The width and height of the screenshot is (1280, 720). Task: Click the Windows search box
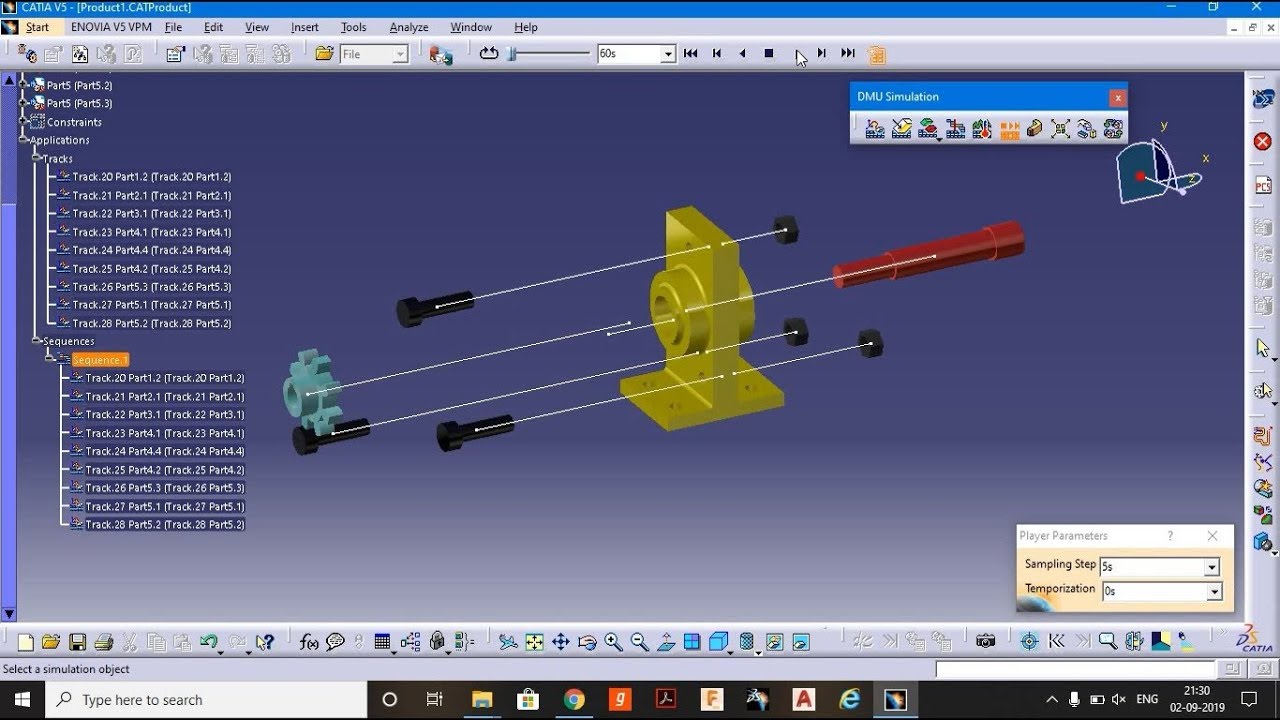point(206,700)
